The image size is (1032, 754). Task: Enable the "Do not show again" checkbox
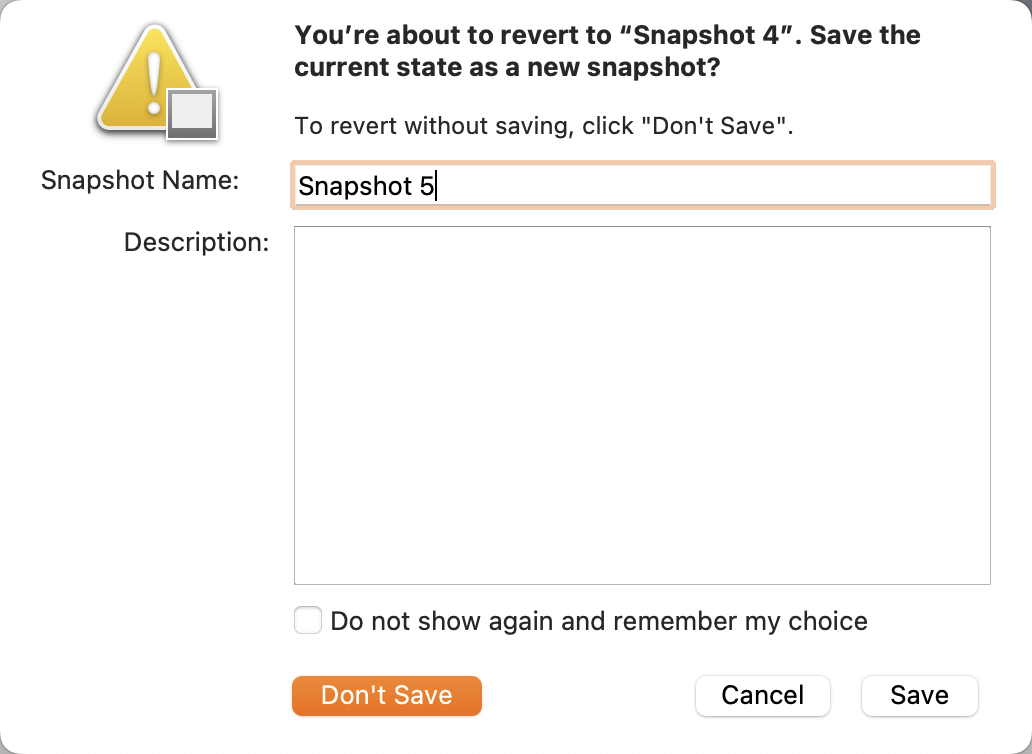click(308, 621)
